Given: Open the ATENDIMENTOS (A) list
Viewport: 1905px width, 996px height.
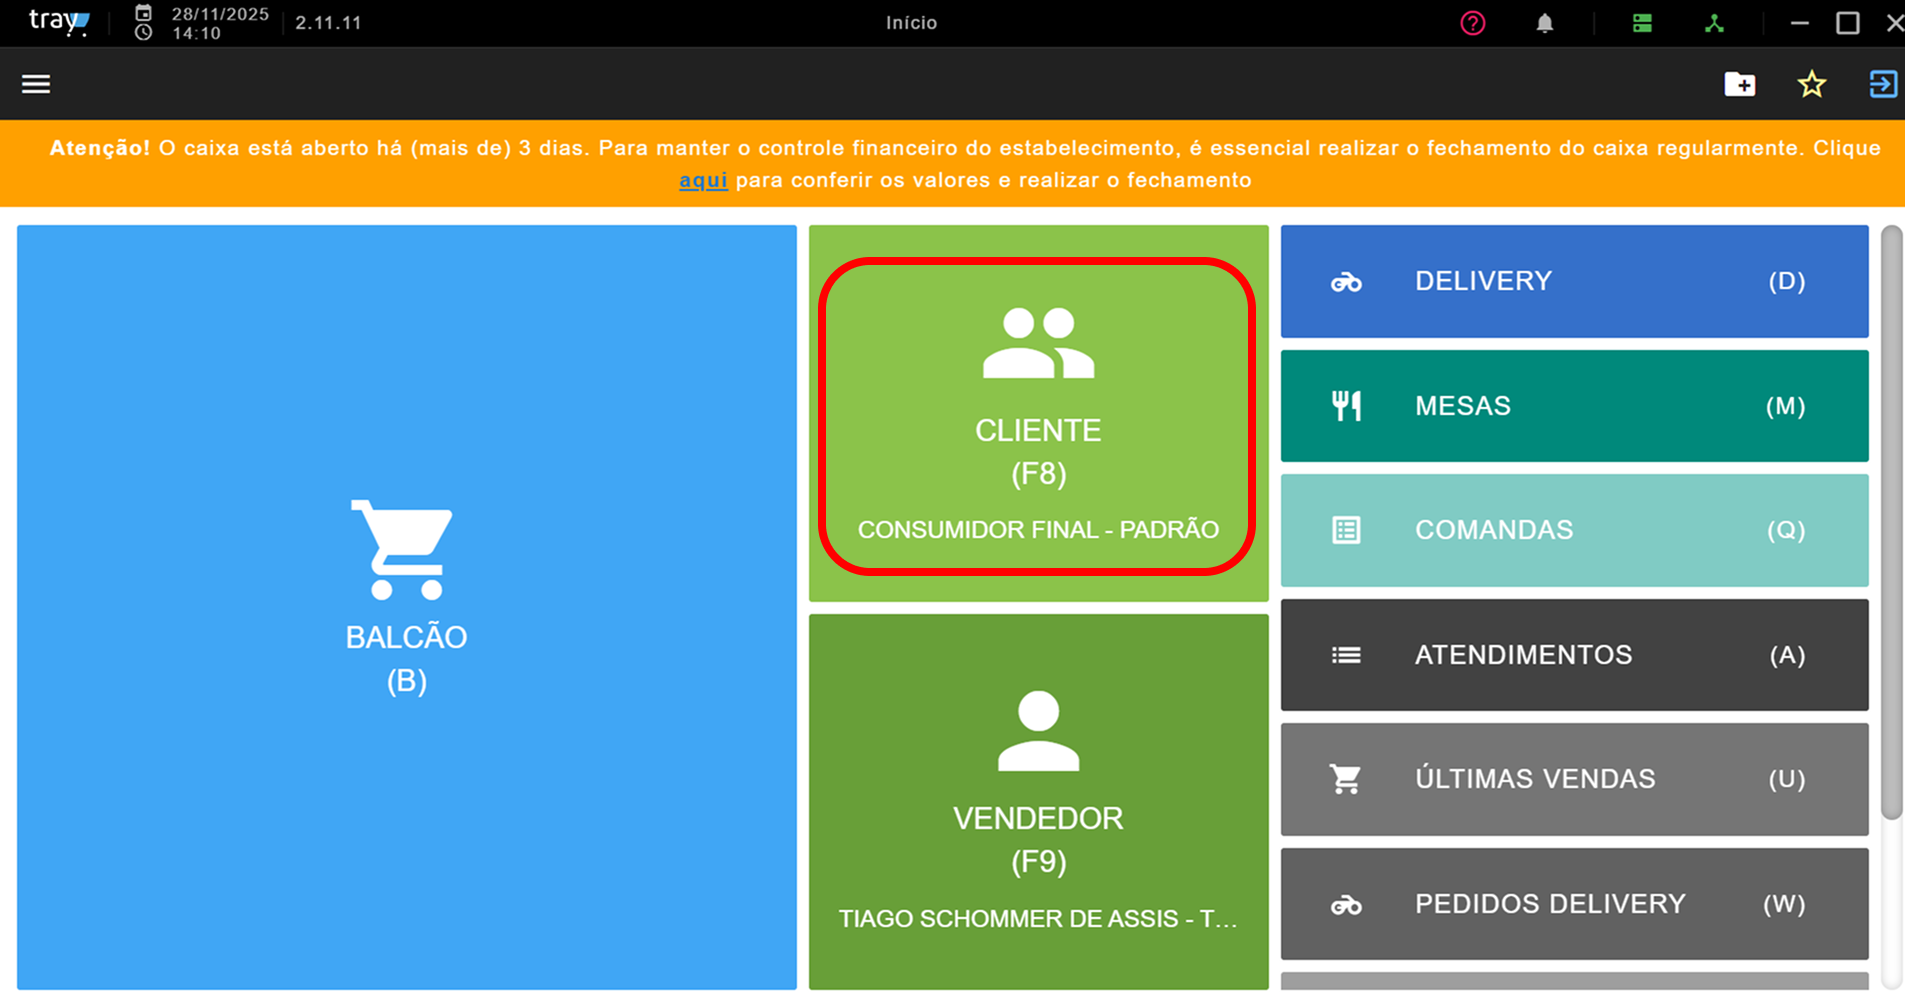Looking at the screenshot, I should click(x=1574, y=655).
